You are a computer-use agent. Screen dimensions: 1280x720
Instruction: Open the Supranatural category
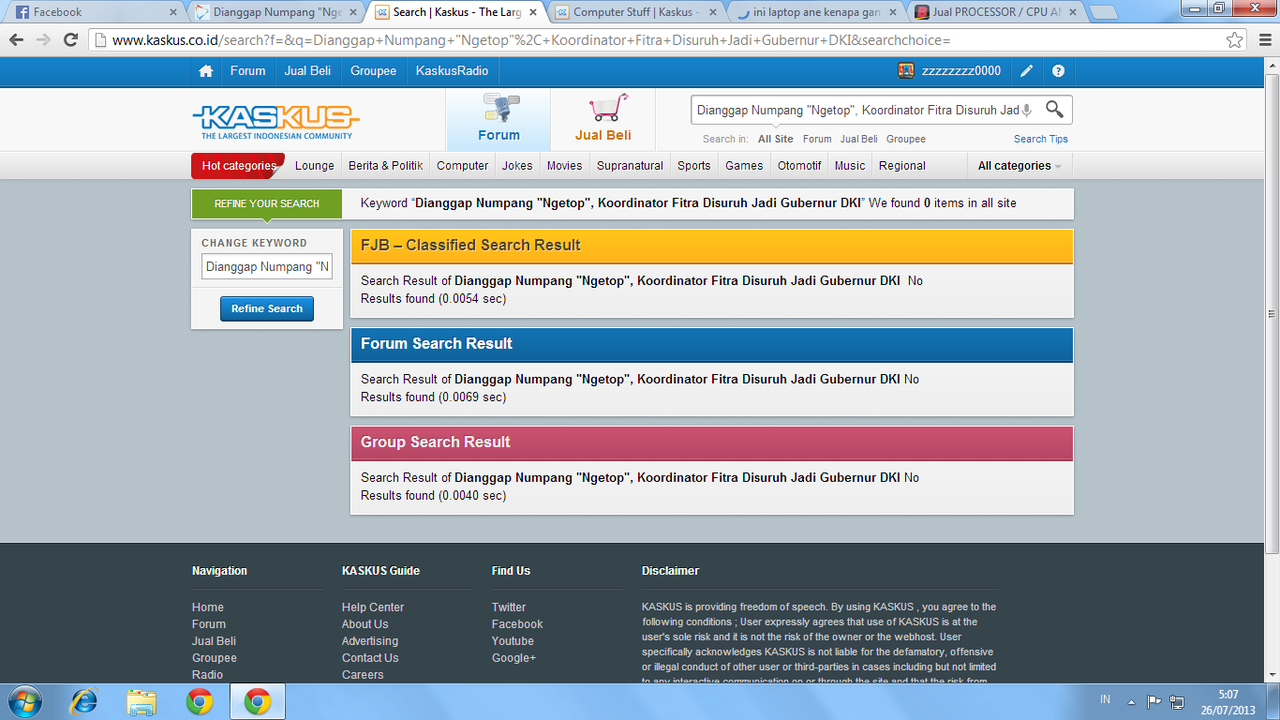[630, 166]
